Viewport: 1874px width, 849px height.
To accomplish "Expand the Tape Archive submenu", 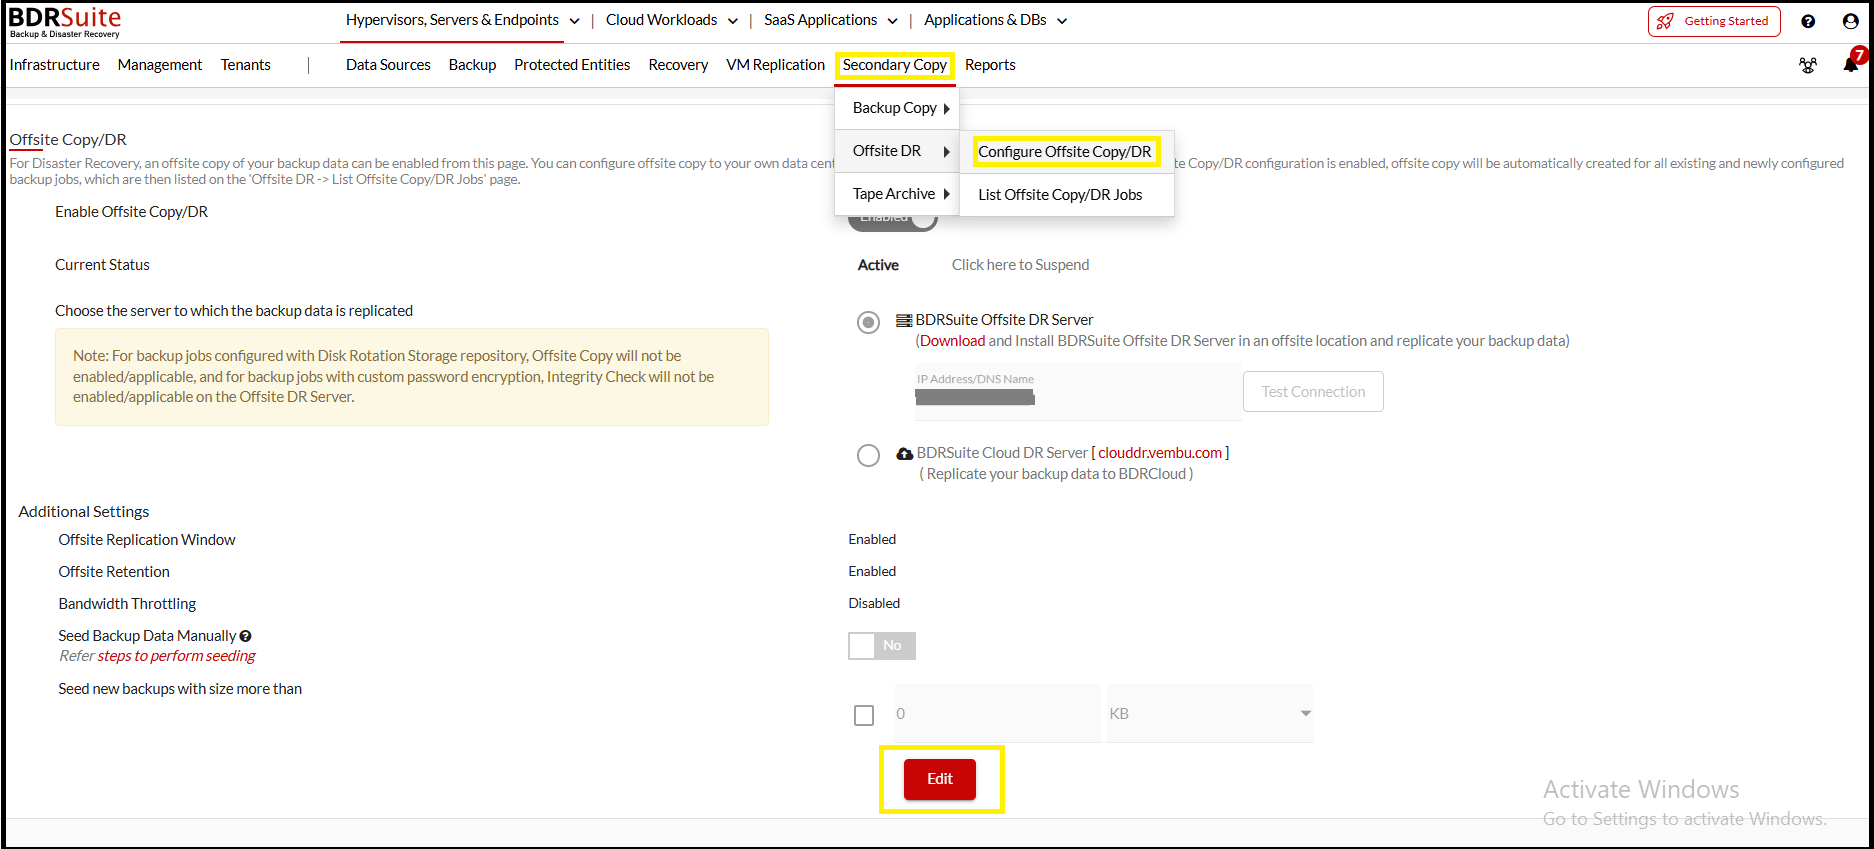I will [x=897, y=194].
